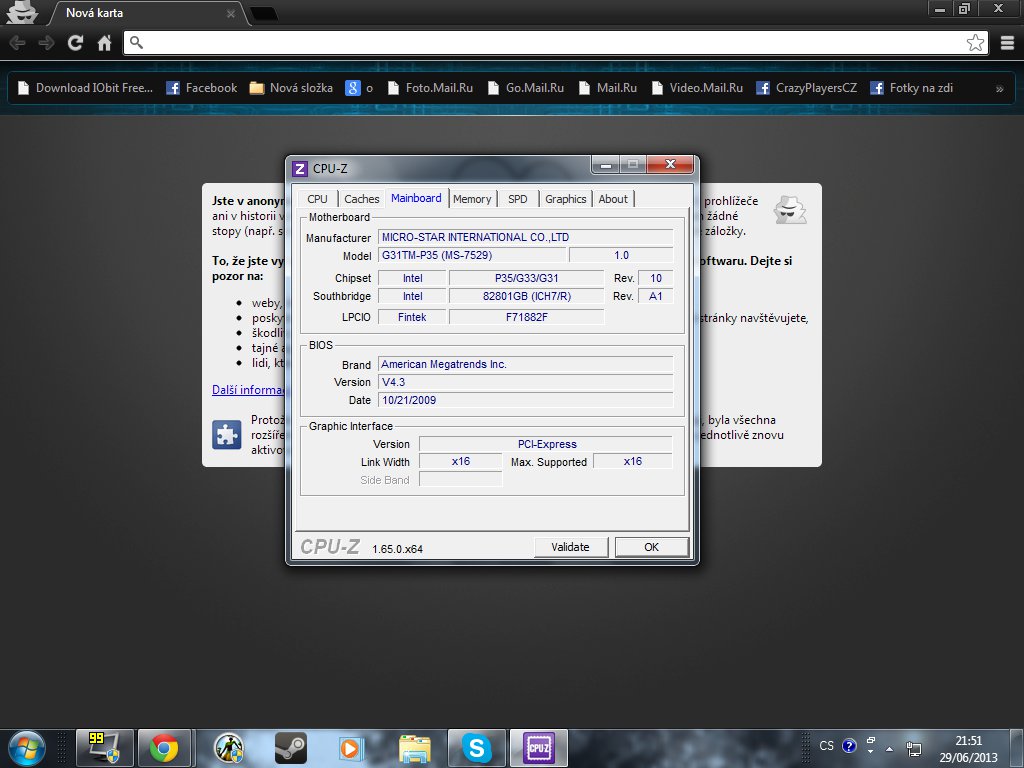Bookmark this page with the star icon
Image resolution: width=1024 pixels, height=768 pixels.
coord(975,43)
